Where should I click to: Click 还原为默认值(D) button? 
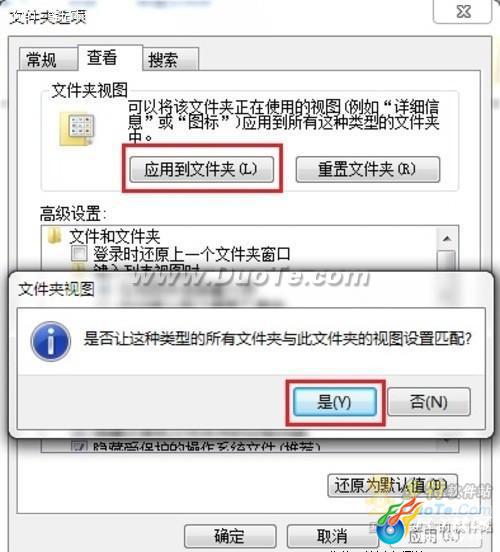coord(392,486)
